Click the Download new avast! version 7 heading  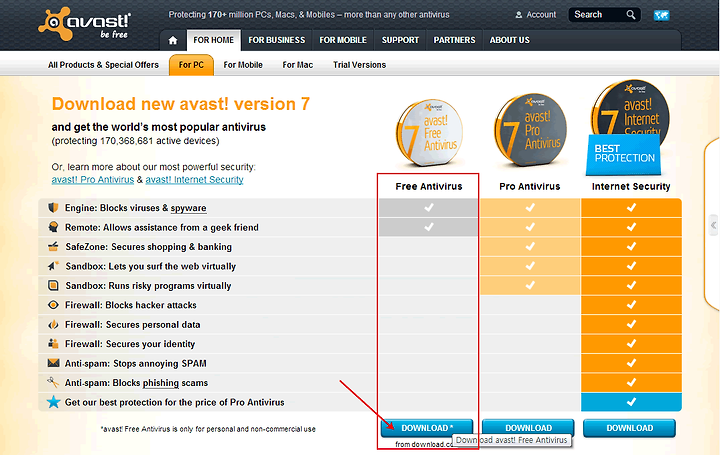click(180, 104)
